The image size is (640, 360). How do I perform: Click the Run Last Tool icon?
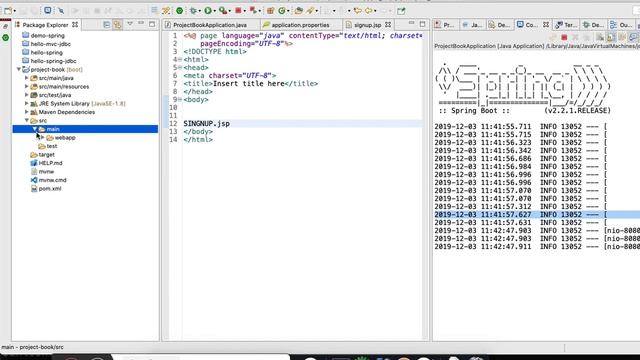(222, 11)
